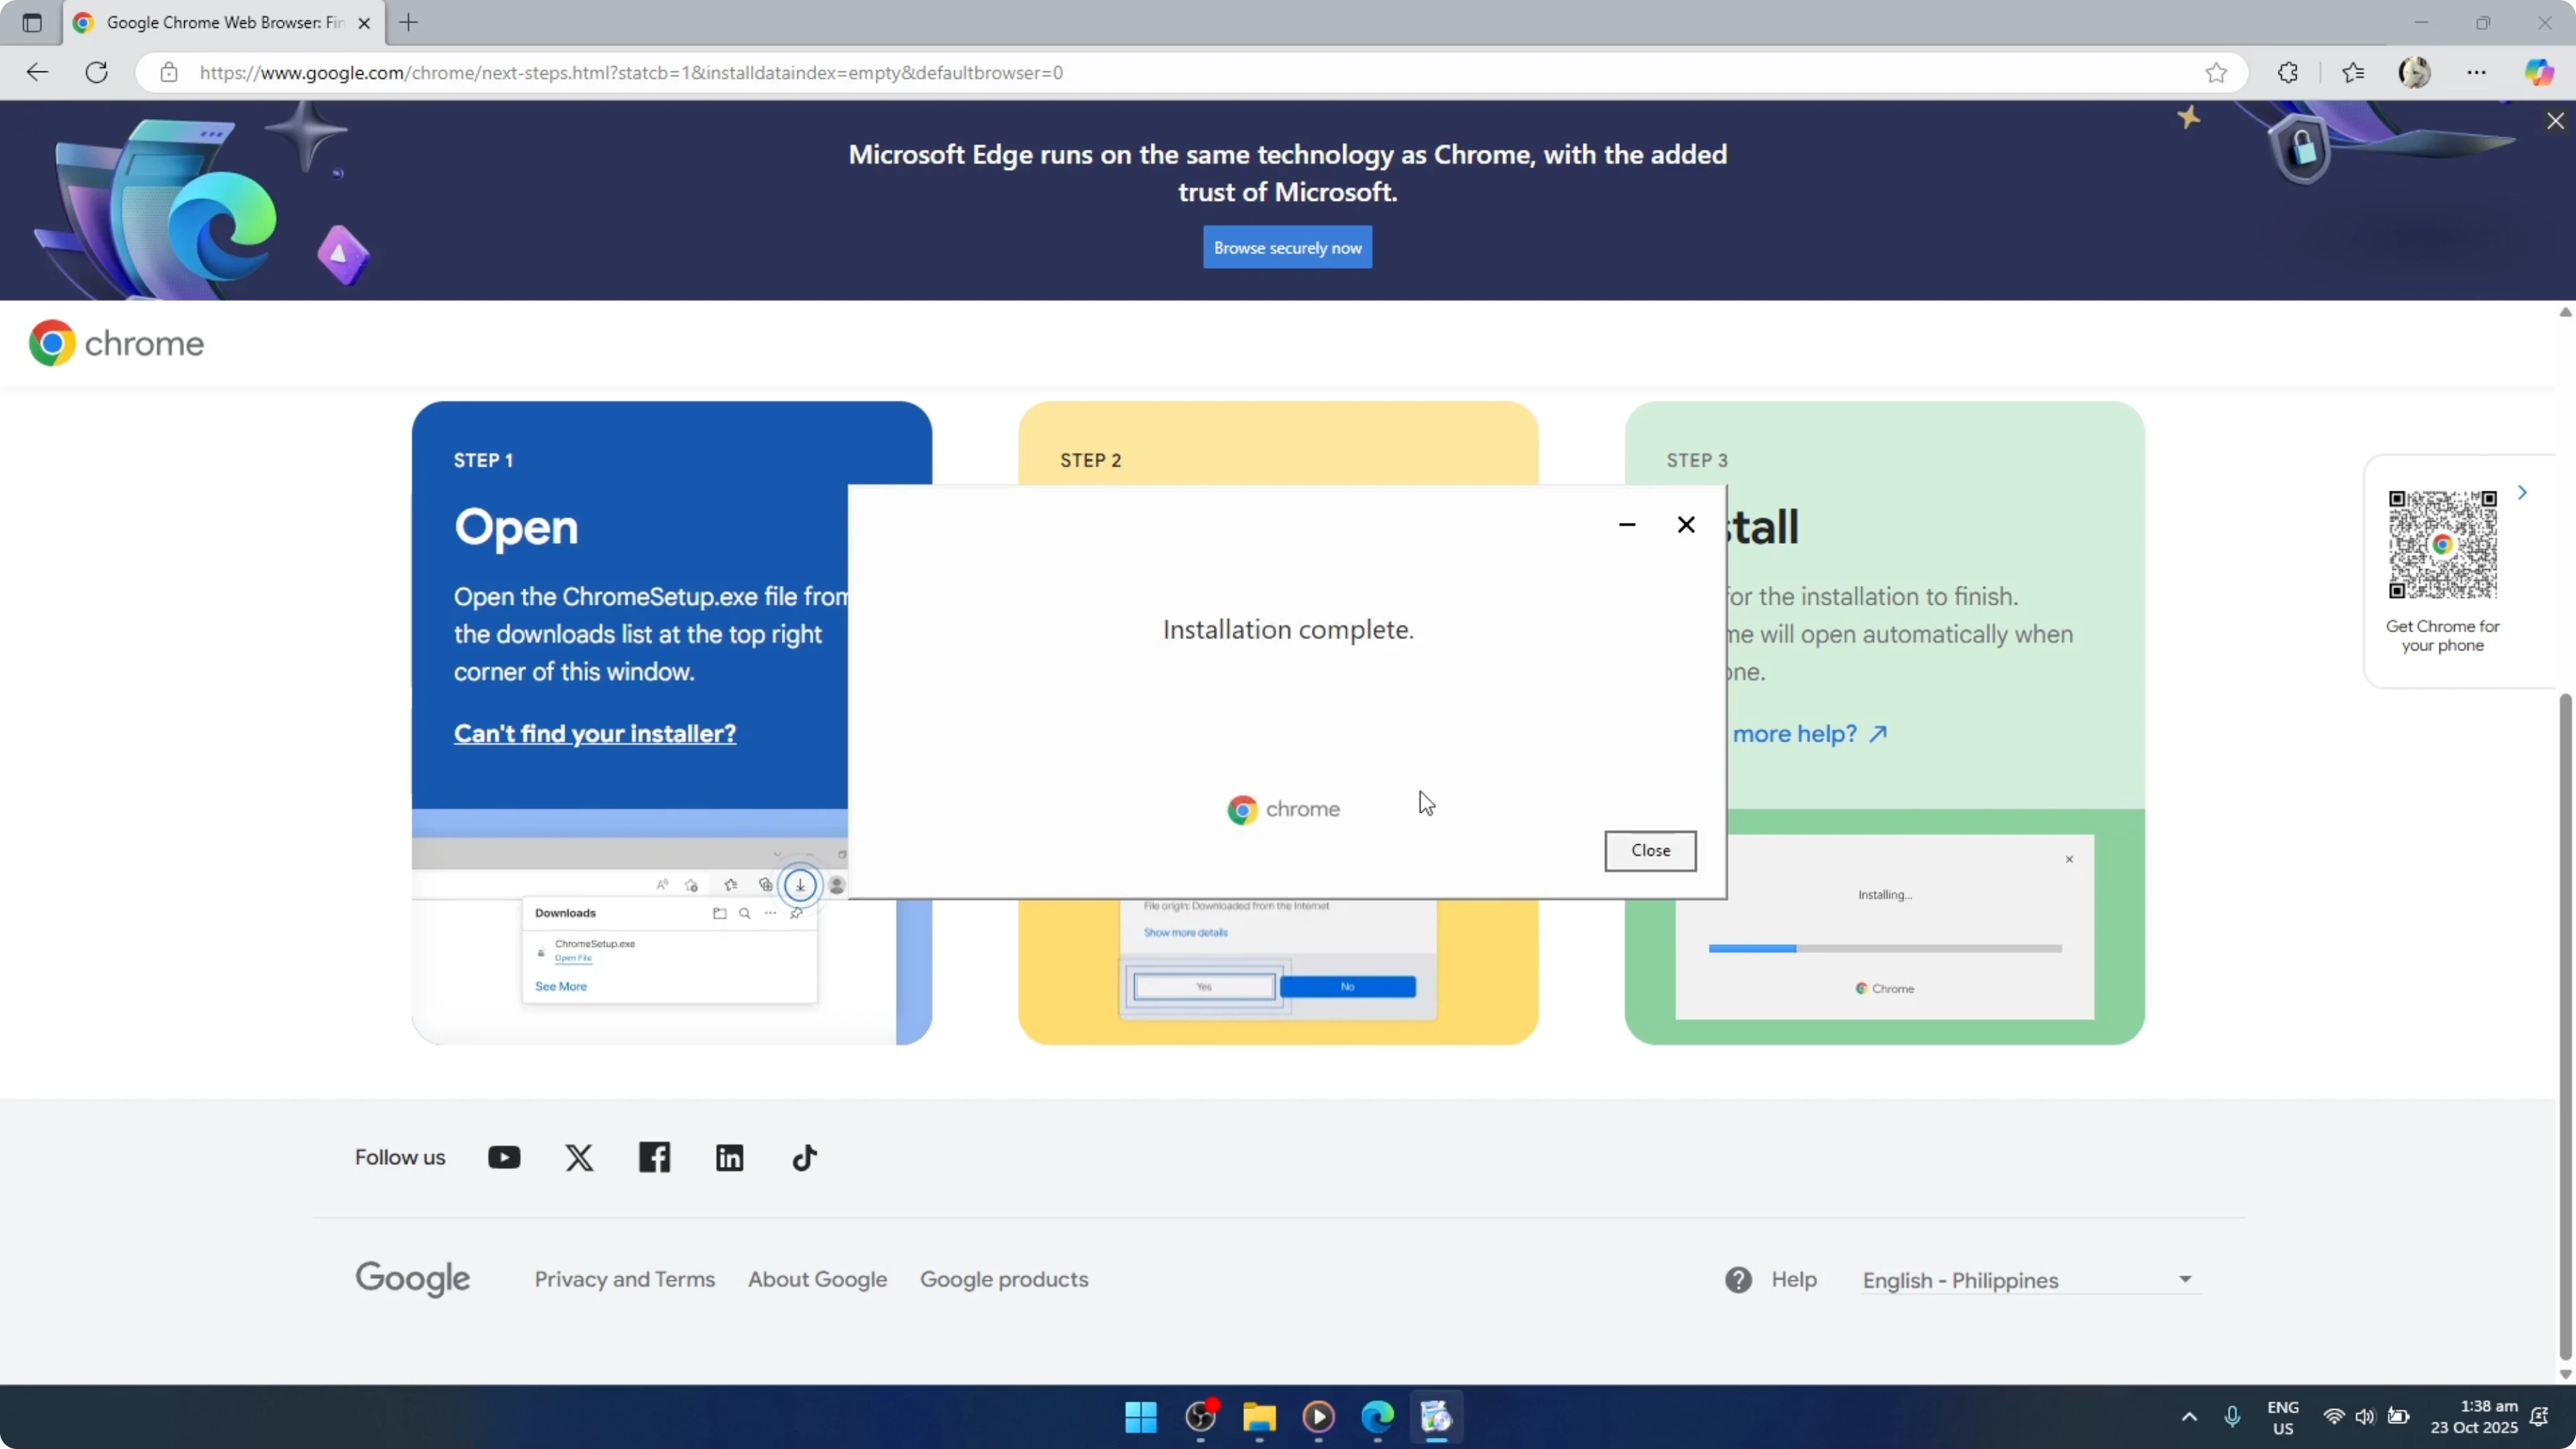Viewport: 2576px width, 1449px height.
Task: Close the installer dialog with X
Action: [1686, 524]
